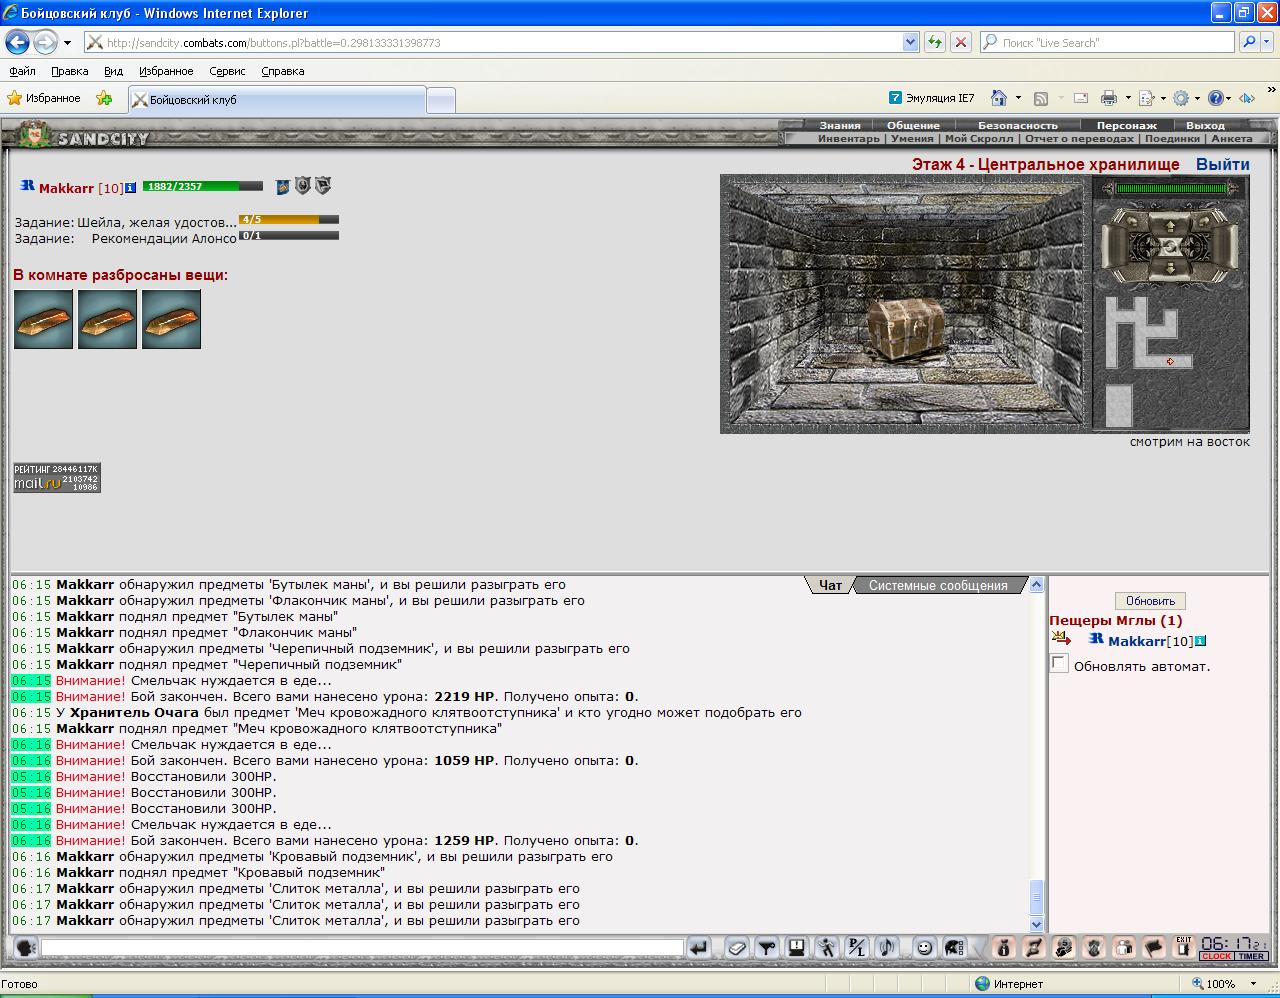Screen dimensions: 1280x998
Task: Turn right with the curved right arrow
Action: [x=1204, y=221]
